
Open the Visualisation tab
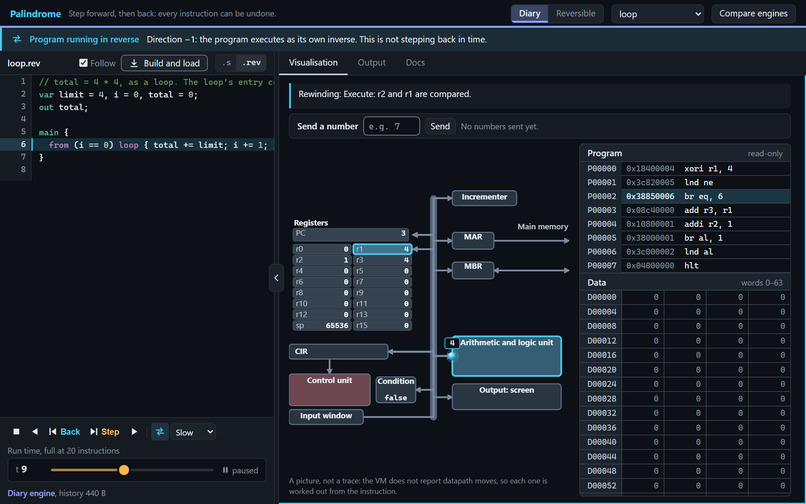313,63
